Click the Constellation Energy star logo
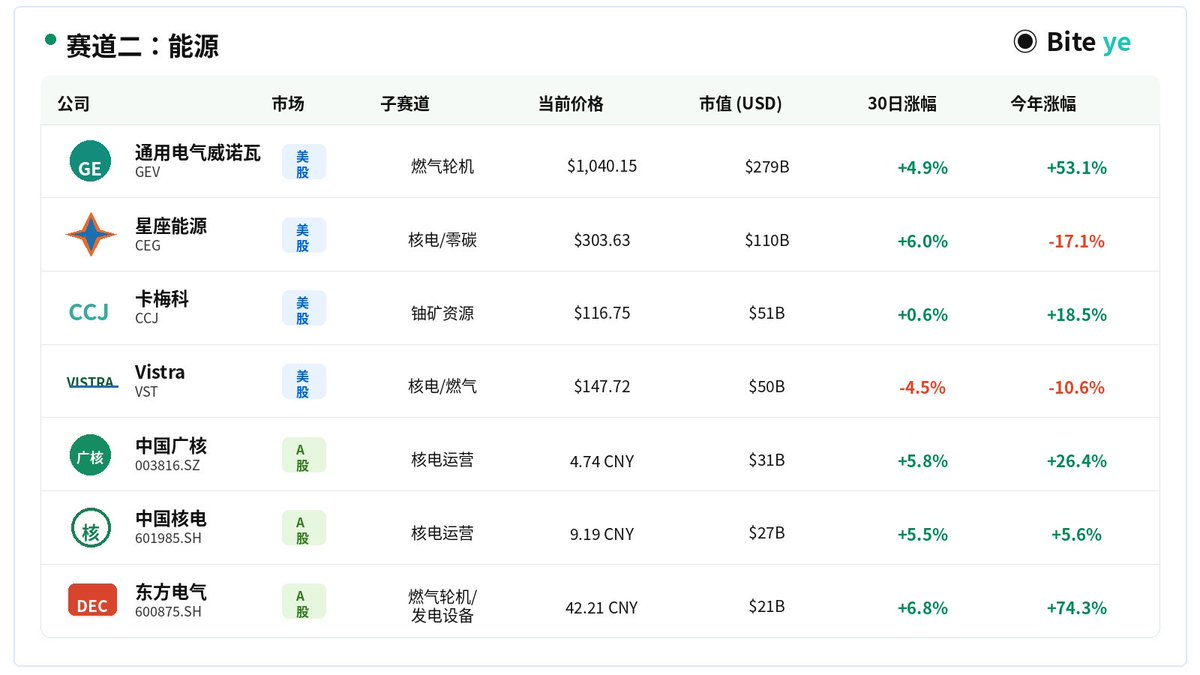Screen dimensions: 1200x675 tap(90, 234)
